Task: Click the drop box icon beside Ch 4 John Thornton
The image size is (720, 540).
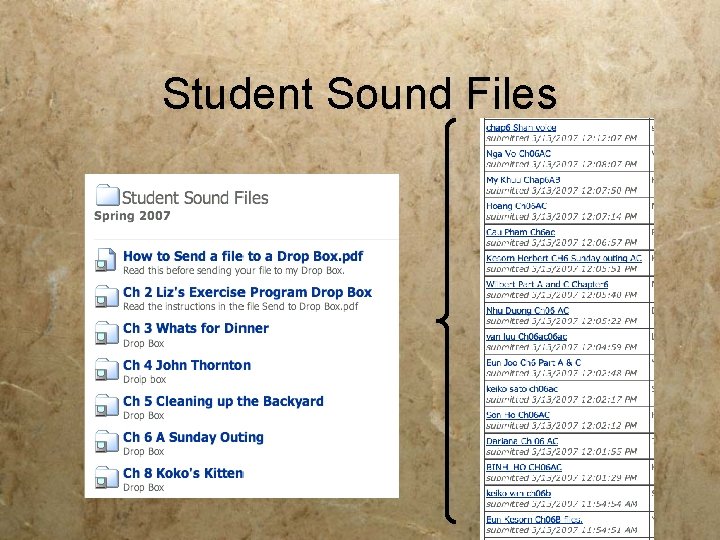Action: pos(107,369)
